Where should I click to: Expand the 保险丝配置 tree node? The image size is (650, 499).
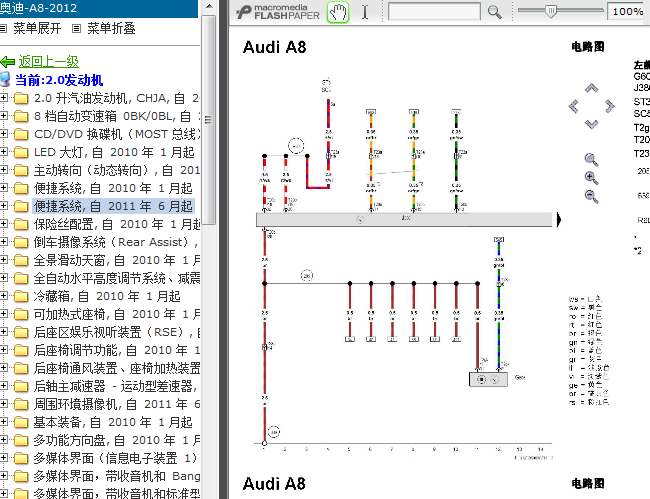pyautogui.click(x=3, y=224)
